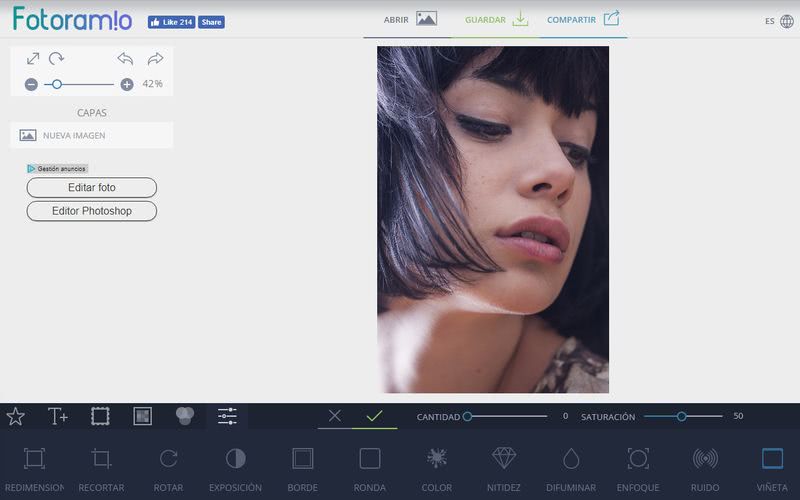Screen dimensions: 800x500
Task: Click the 42% zoom value
Action: (x=153, y=84)
